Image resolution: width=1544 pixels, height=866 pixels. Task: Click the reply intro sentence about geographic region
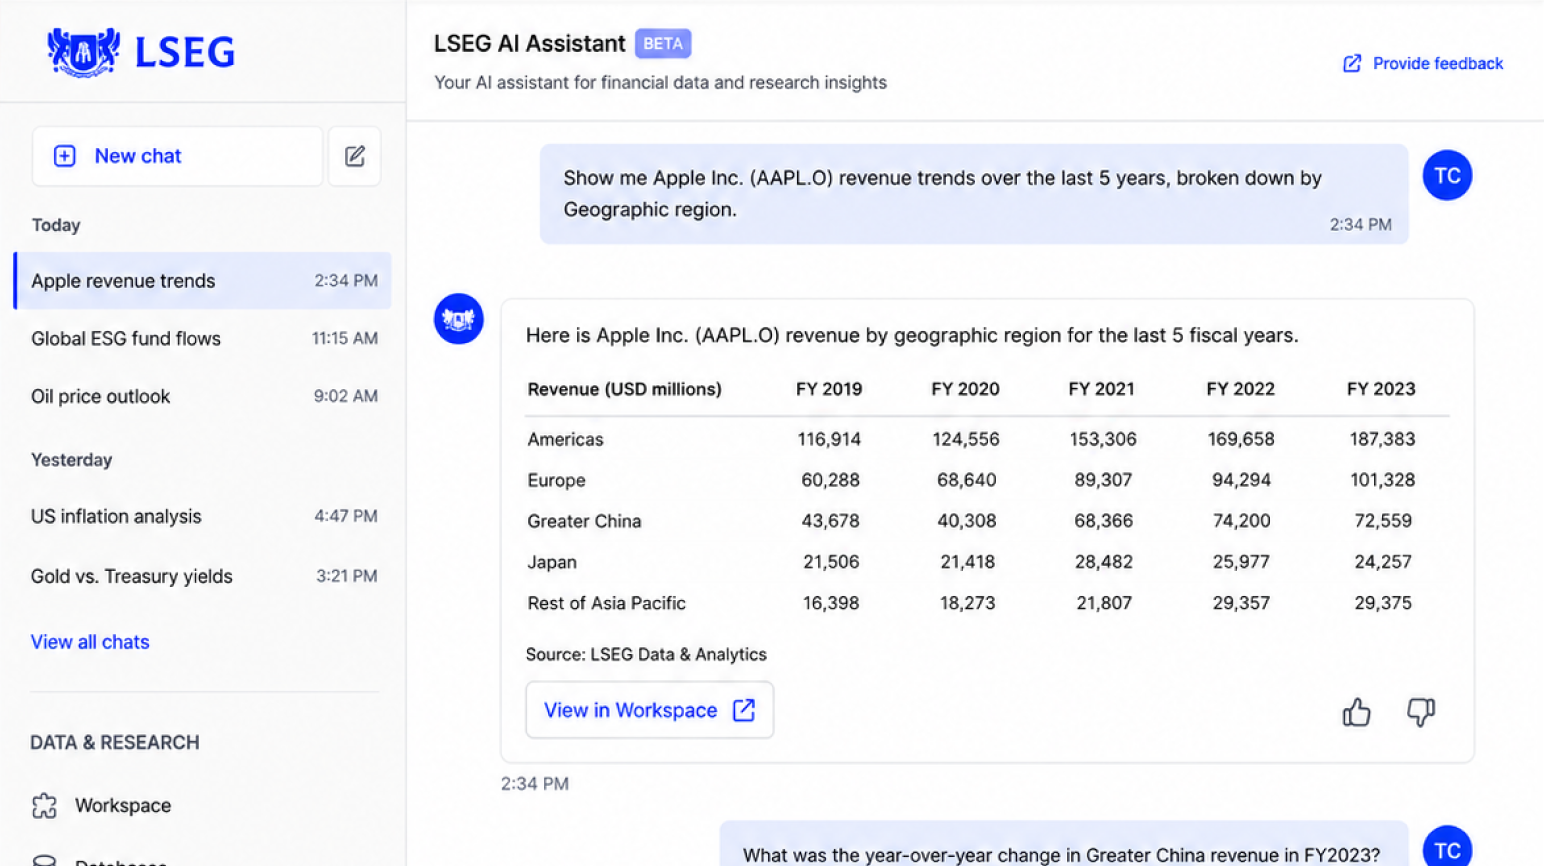[912, 336]
